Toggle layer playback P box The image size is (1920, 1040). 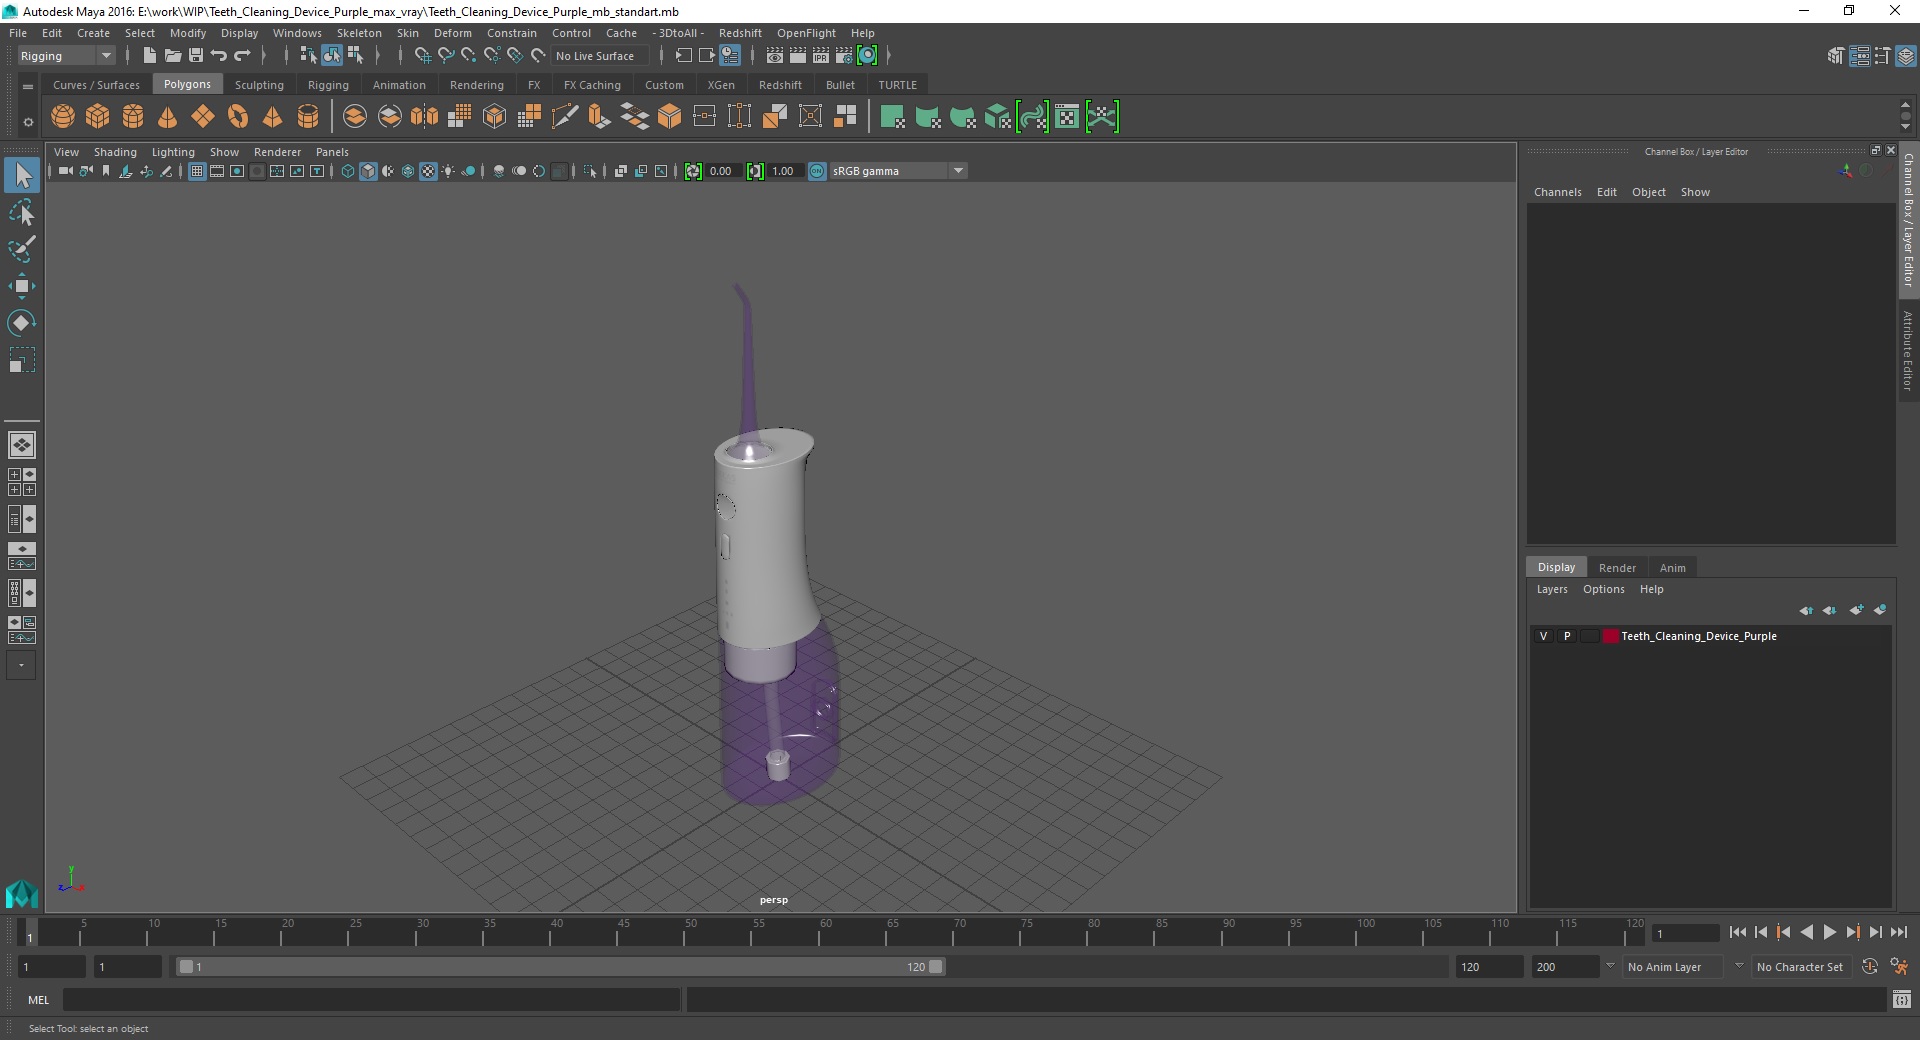1567,636
